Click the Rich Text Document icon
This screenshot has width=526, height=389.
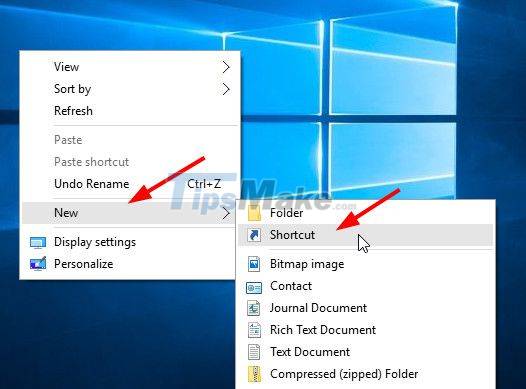[254, 330]
